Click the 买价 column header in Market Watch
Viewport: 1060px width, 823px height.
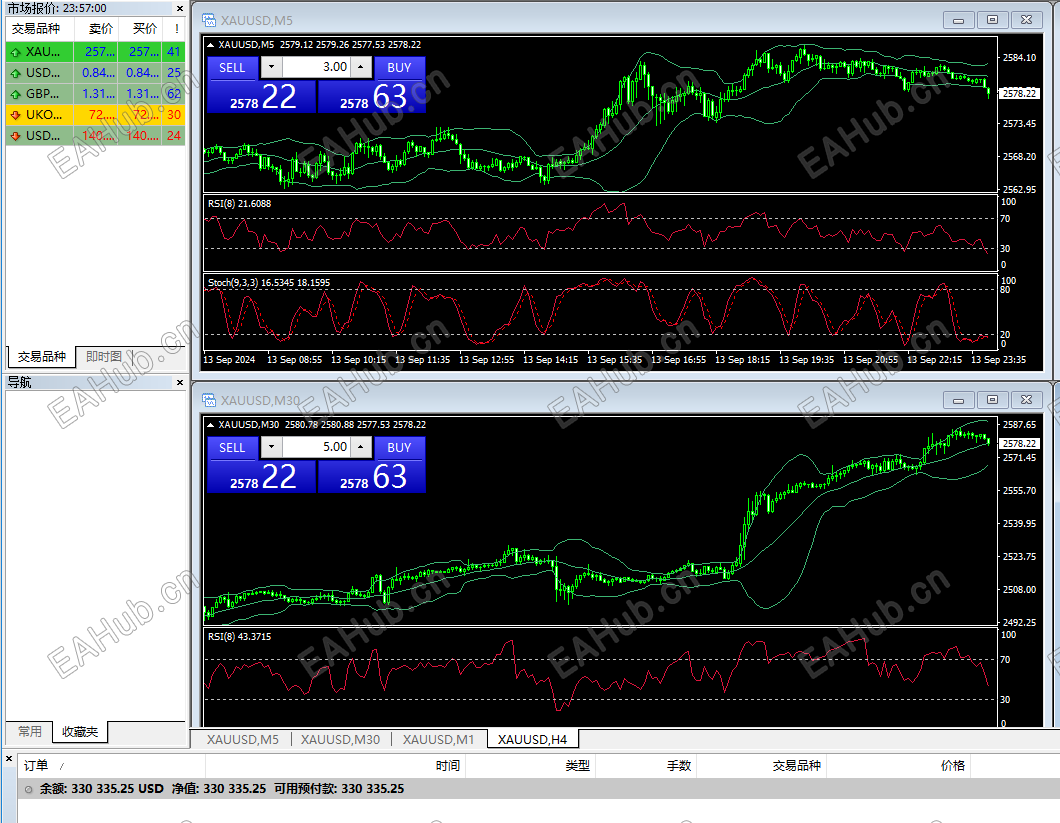click(x=141, y=28)
